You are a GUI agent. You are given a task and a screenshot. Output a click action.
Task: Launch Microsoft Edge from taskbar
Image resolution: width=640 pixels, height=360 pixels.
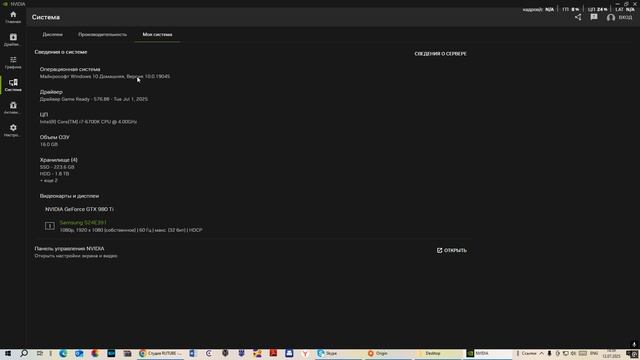click(x=63, y=353)
